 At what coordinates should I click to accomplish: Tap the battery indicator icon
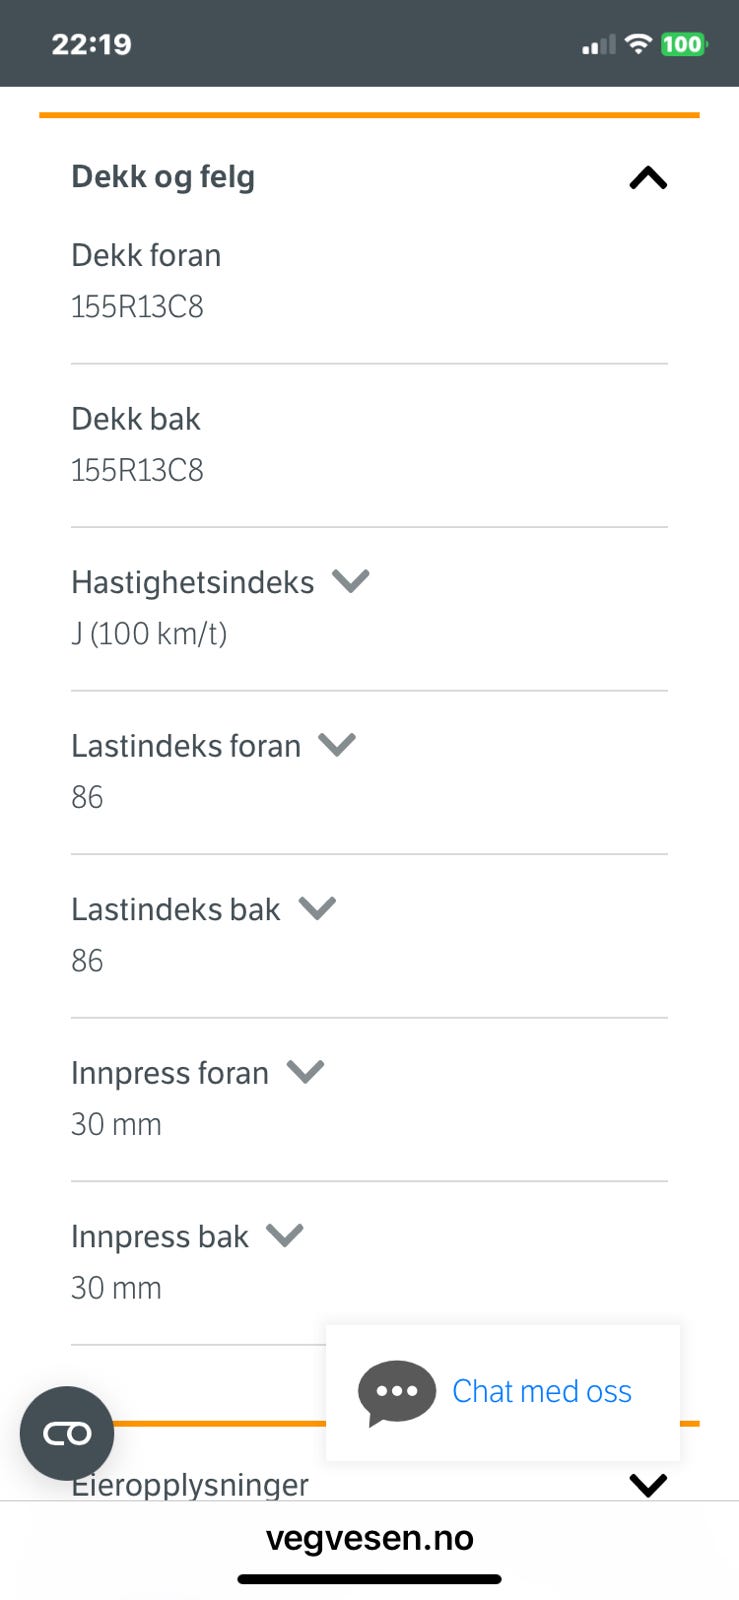[x=683, y=44]
